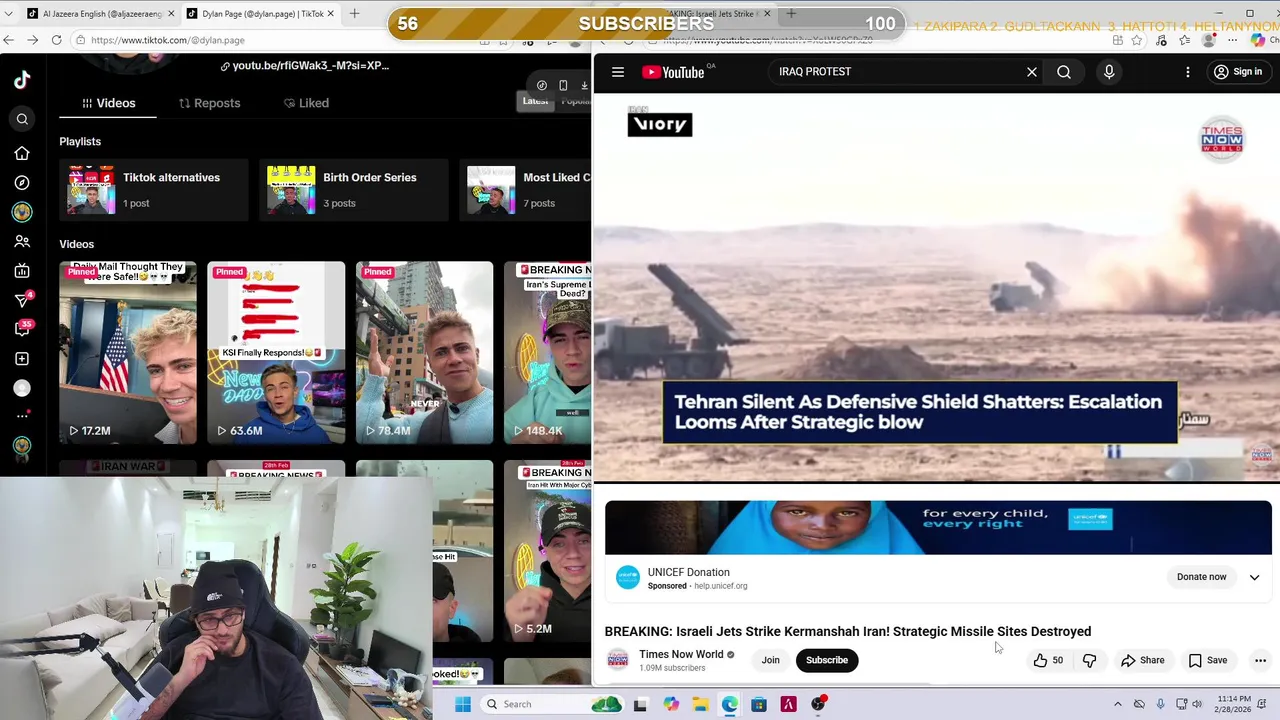
Task: Expand UNICEF ad options chevron
Action: (1254, 577)
